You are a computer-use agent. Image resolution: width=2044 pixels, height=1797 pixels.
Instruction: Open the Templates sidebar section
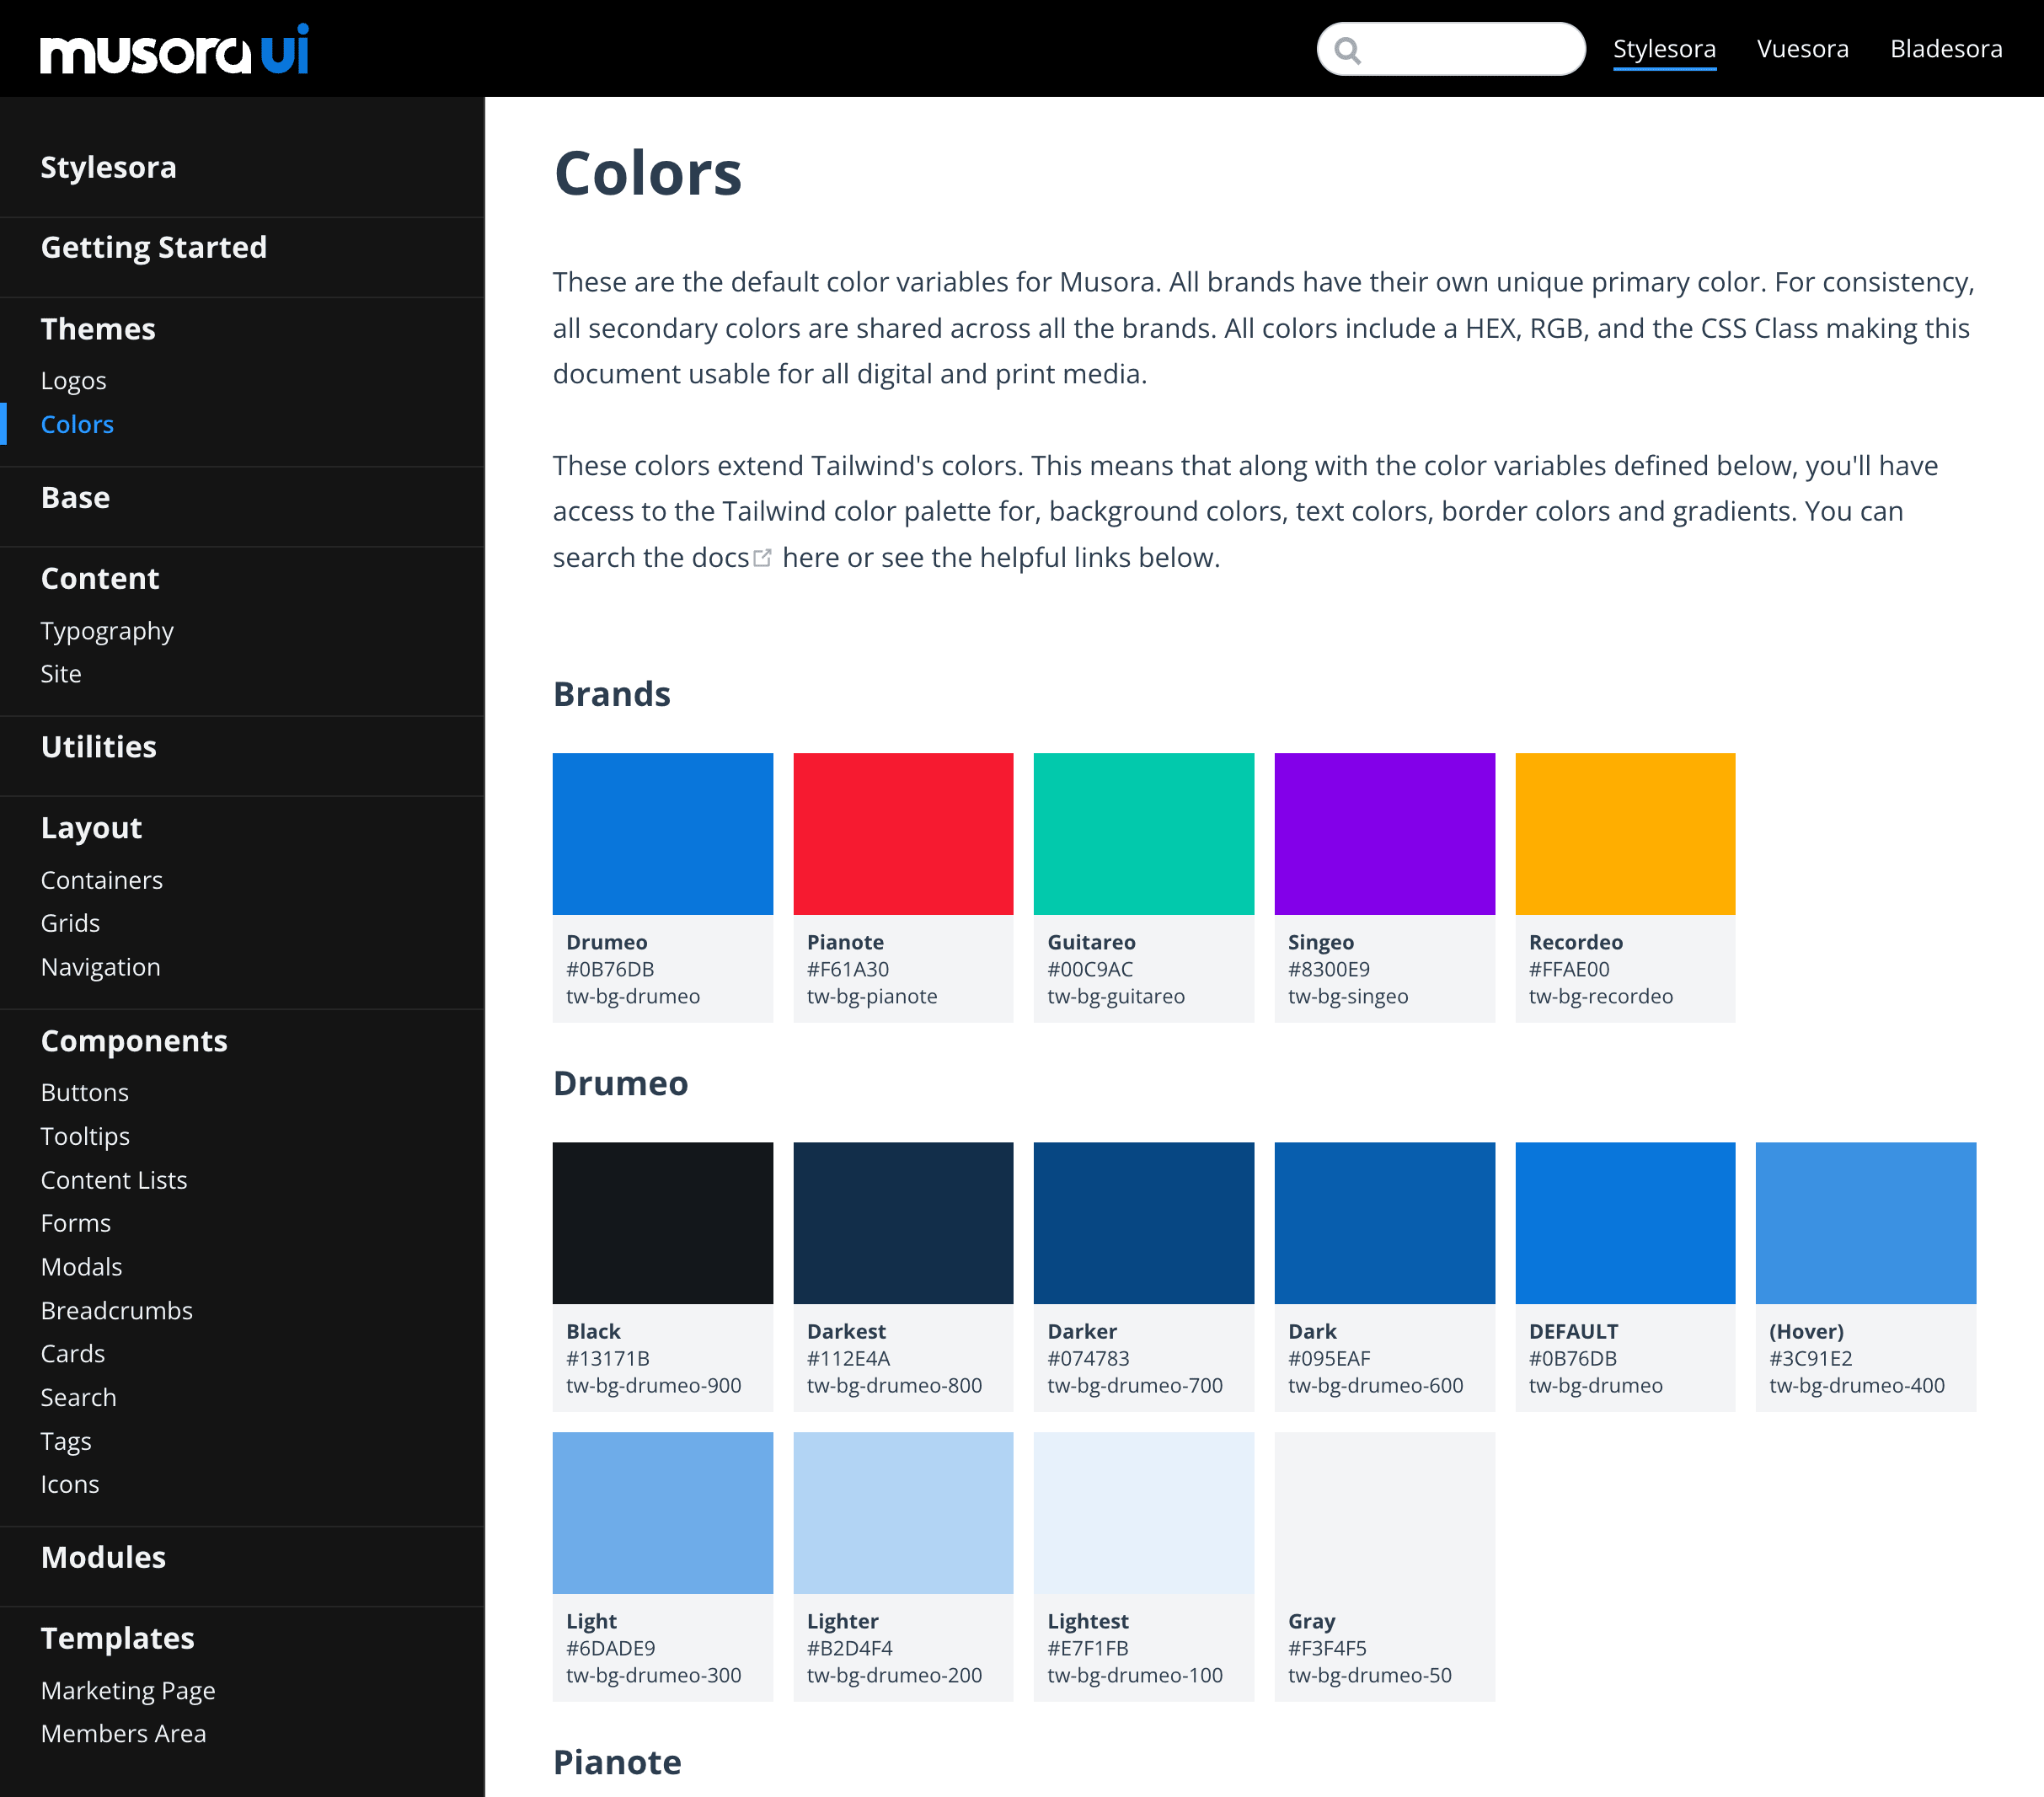(x=117, y=1638)
